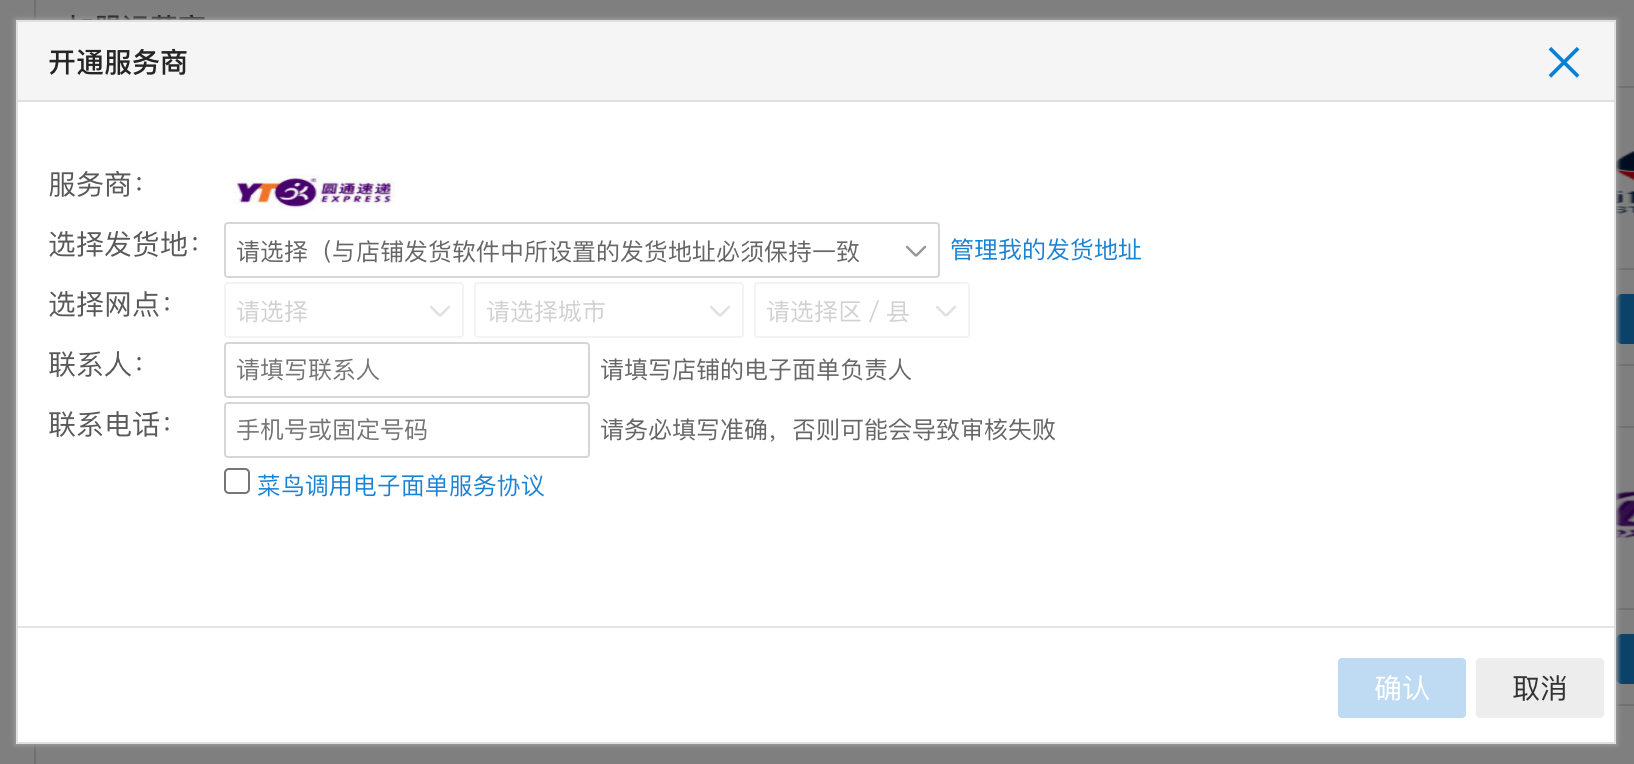Click the 开通服务商 dialog title

point(118,63)
